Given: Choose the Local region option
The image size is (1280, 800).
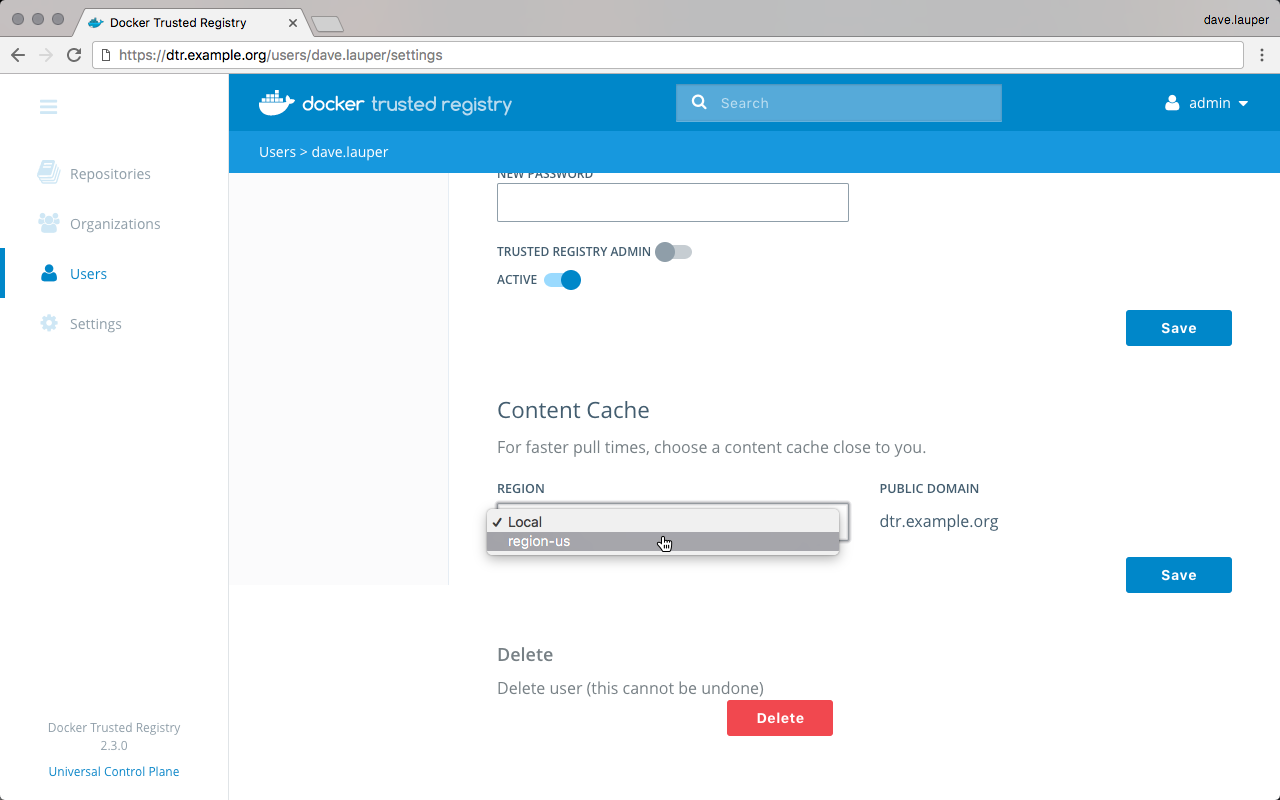Looking at the screenshot, I should click(x=525, y=522).
